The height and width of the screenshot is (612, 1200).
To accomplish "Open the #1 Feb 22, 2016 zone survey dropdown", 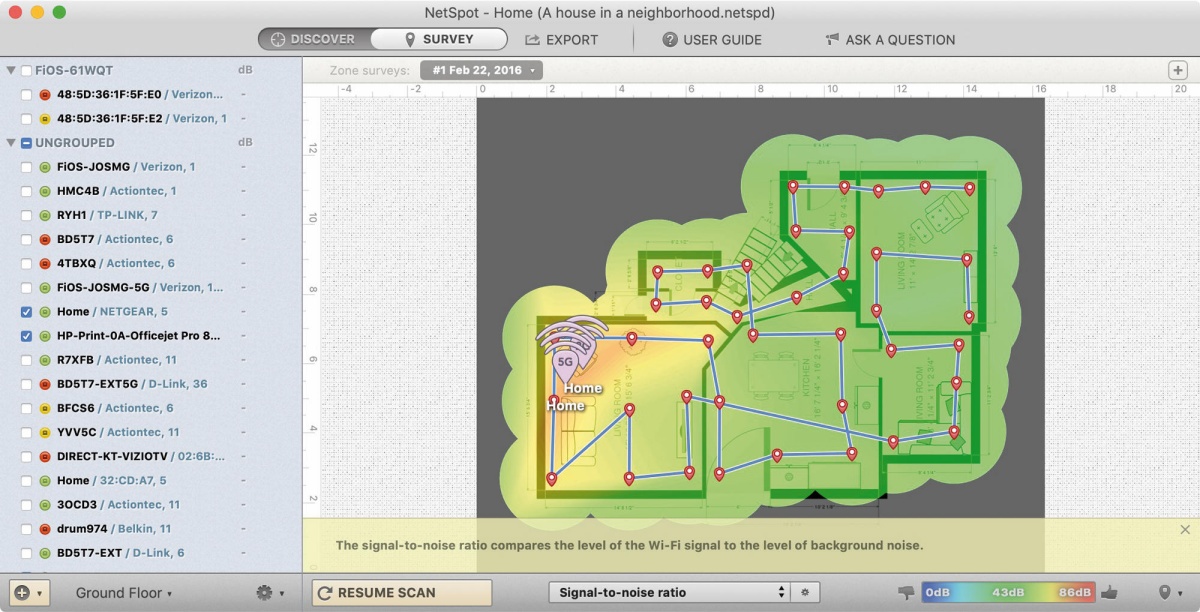I will pos(482,70).
